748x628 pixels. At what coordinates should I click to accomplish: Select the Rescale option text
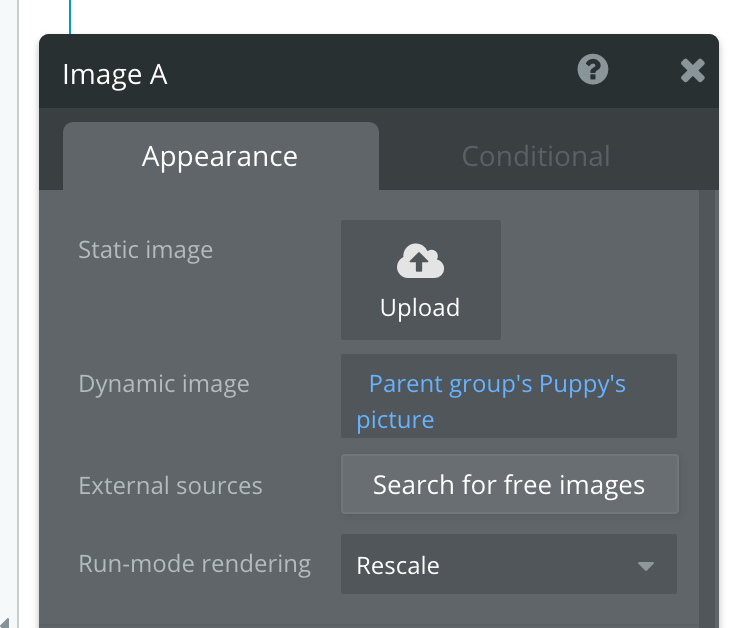398,565
